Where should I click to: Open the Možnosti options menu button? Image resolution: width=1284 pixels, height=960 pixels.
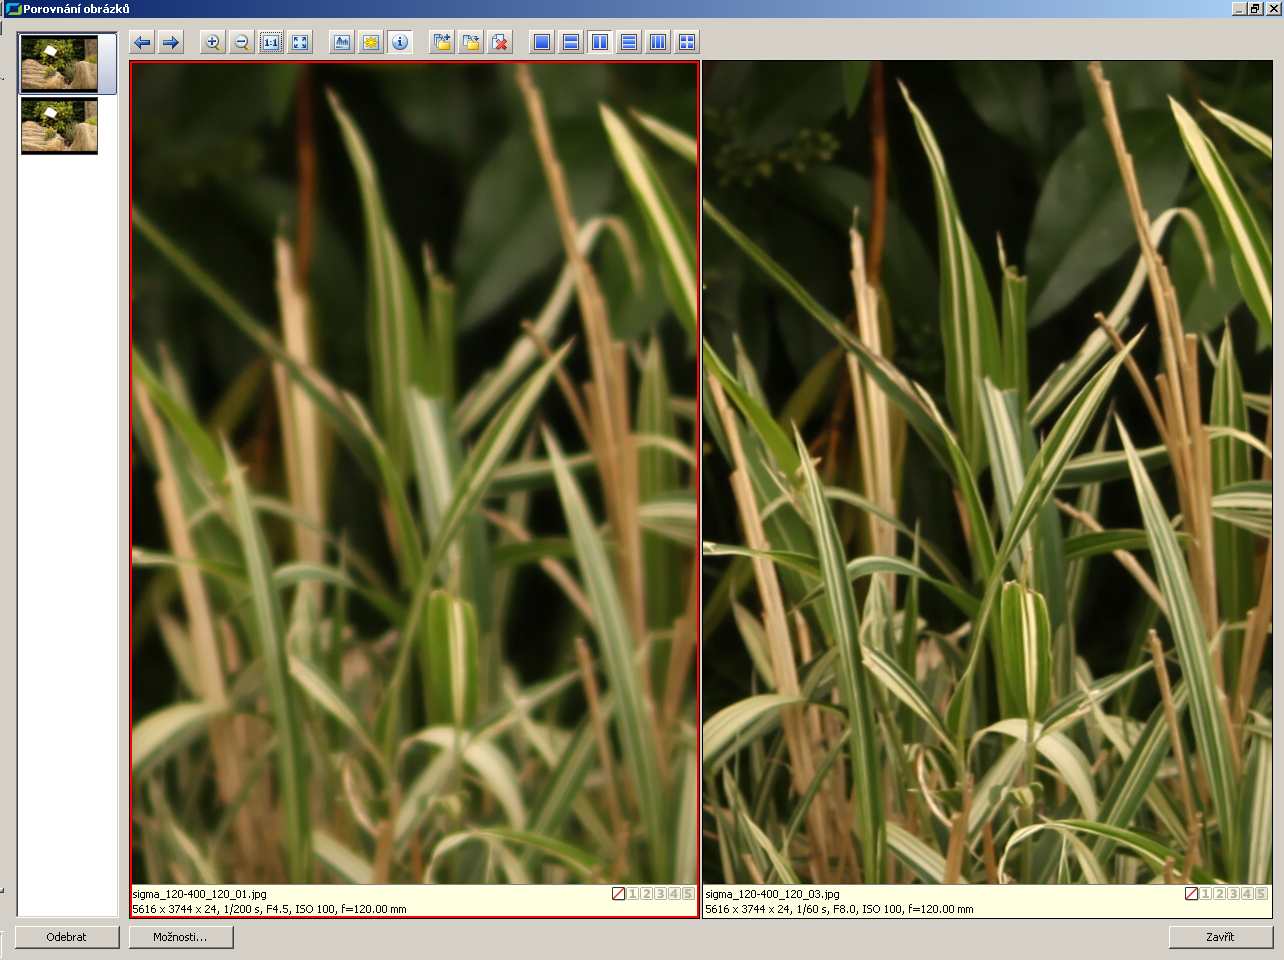click(180, 937)
